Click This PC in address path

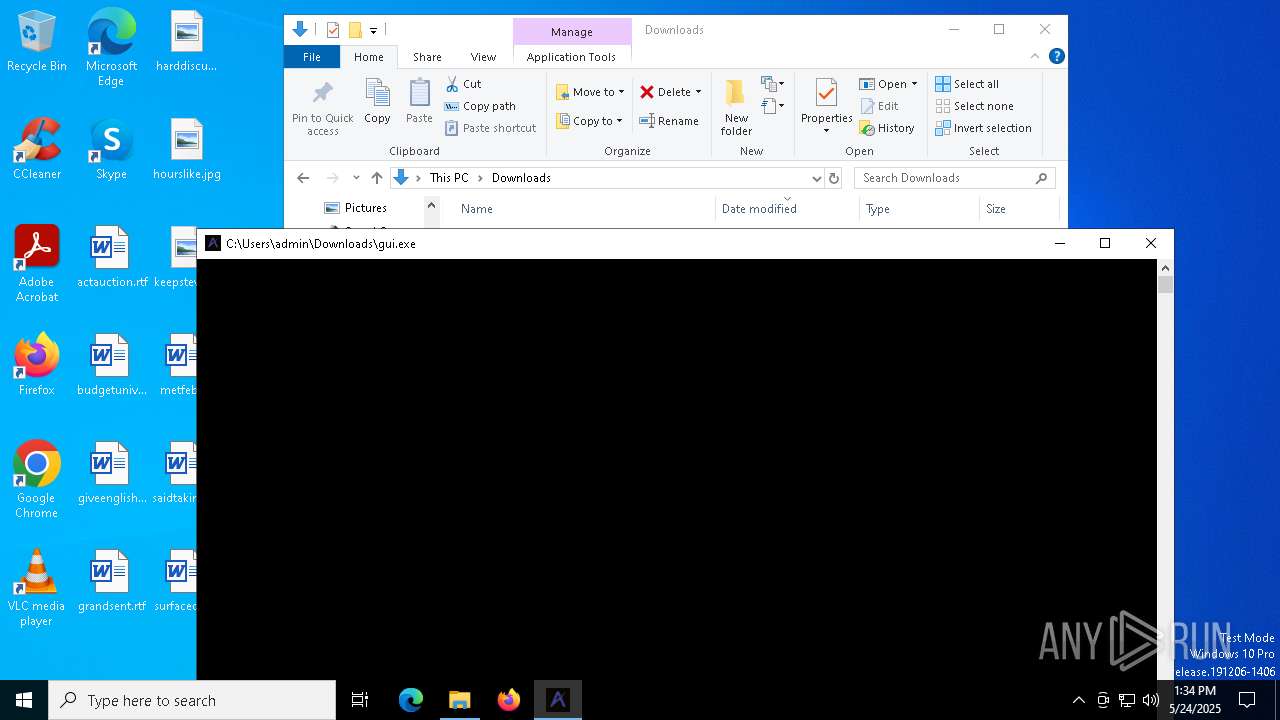449,178
